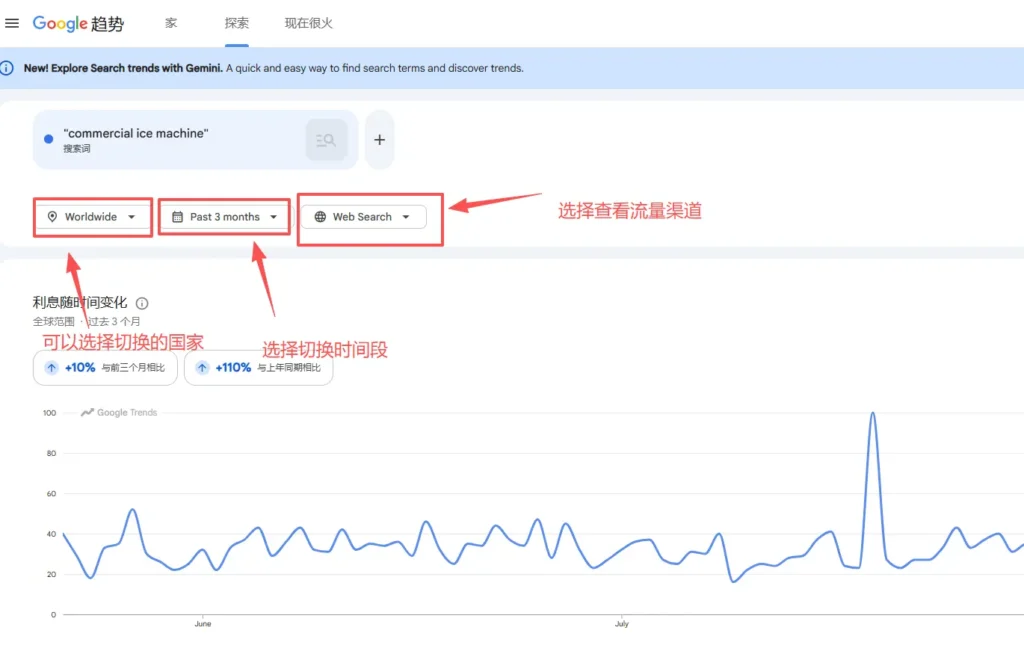Image resolution: width=1024 pixels, height=648 pixels.
Task: Open the hamburger main menu
Action: point(12,24)
